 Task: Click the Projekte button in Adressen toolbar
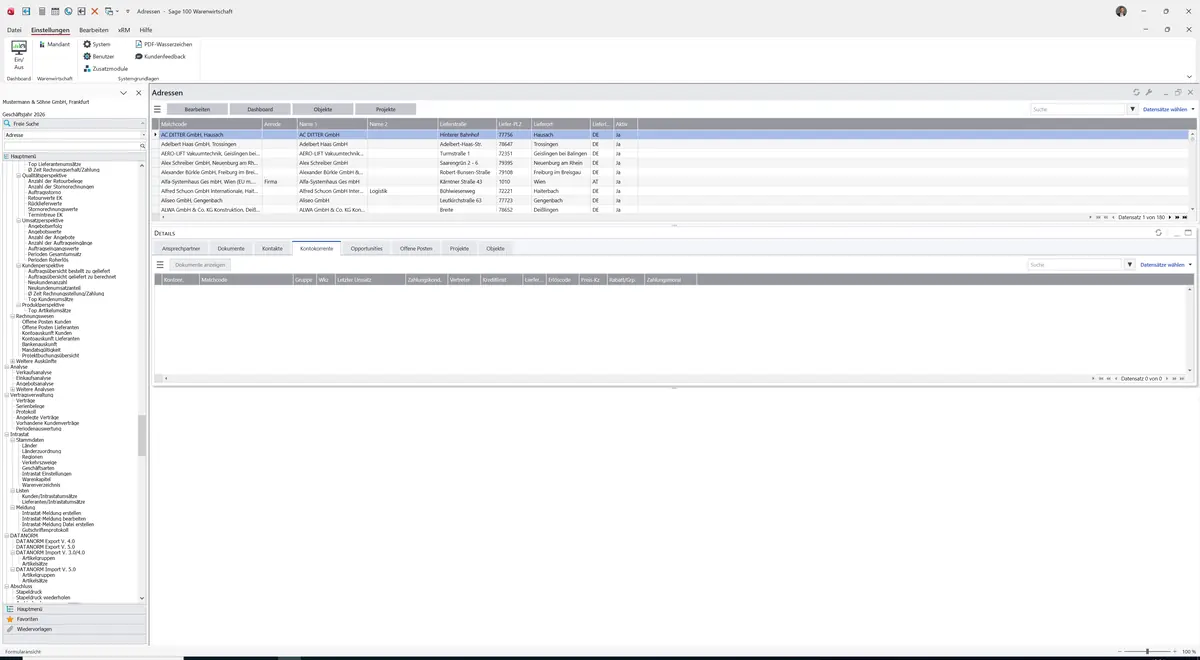click(x=386, y=109)
